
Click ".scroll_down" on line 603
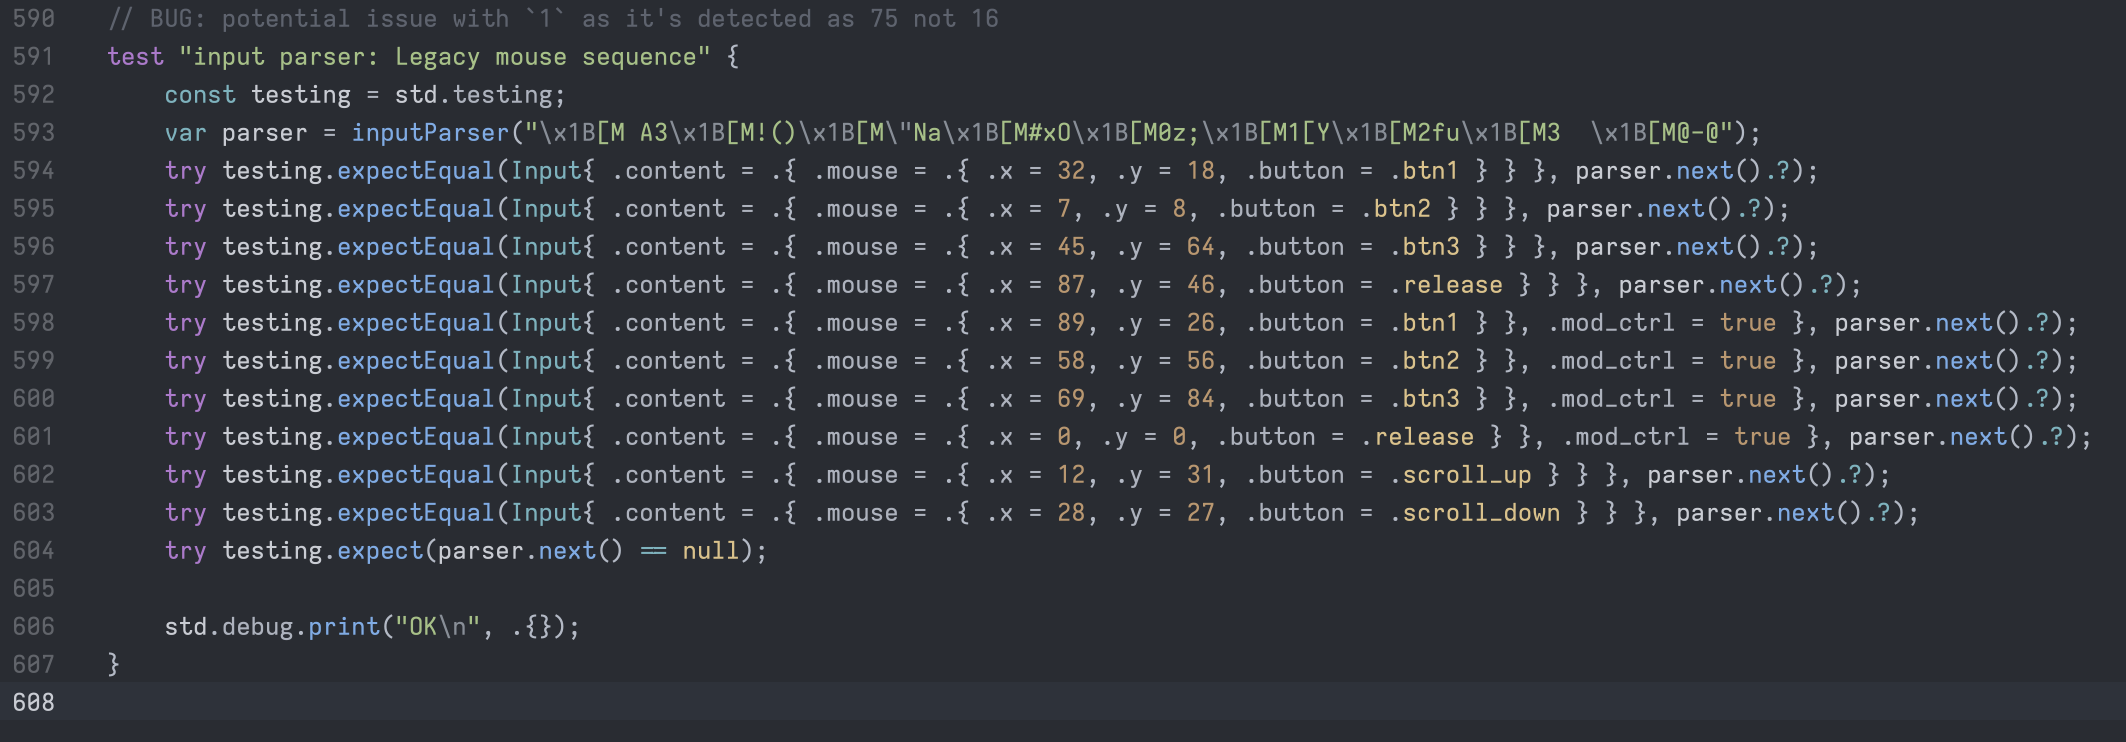(1475, 513)
